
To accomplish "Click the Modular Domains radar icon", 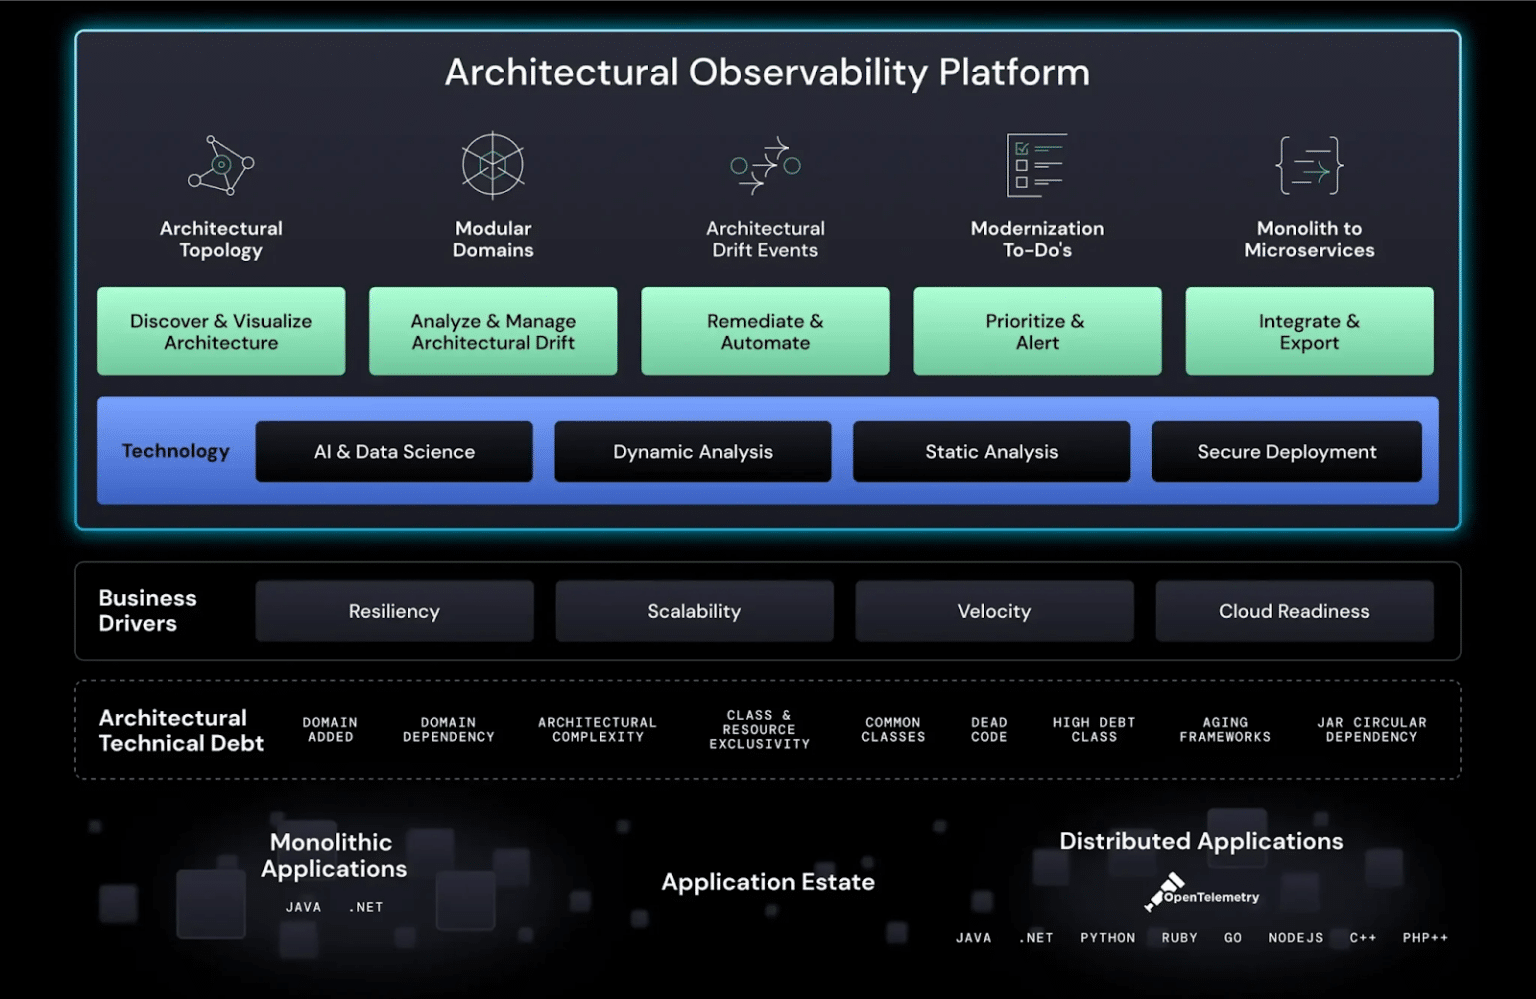I will click(x=492, y=165).
